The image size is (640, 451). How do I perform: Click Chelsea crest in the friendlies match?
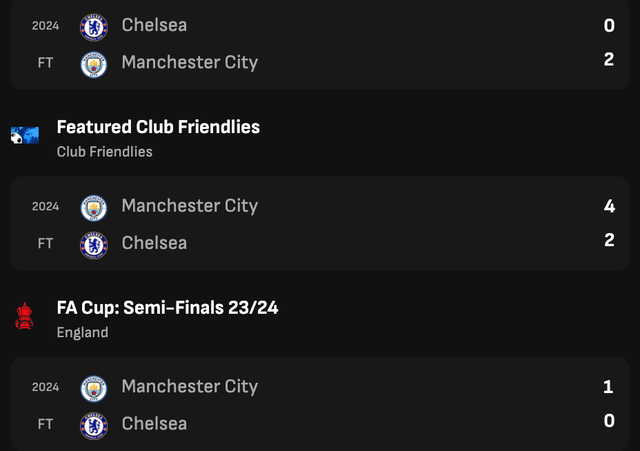[94, 245]
